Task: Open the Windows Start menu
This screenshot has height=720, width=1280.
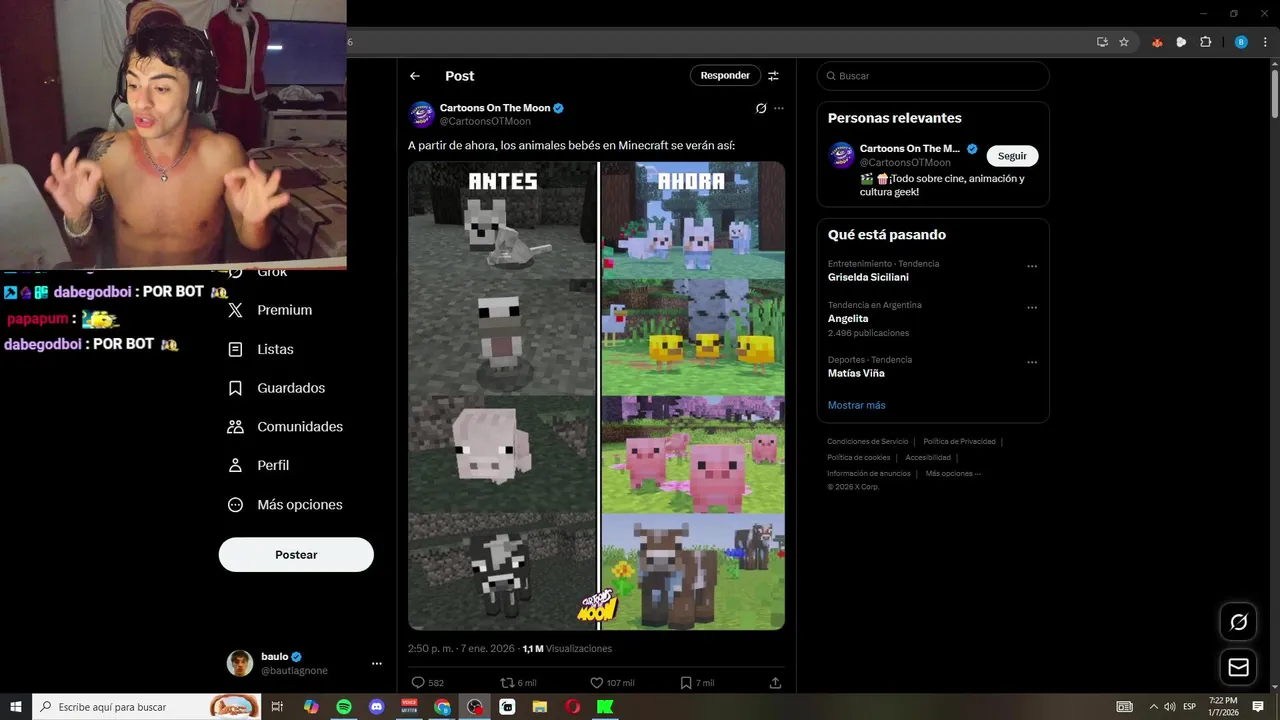Action: coord(16,707)
